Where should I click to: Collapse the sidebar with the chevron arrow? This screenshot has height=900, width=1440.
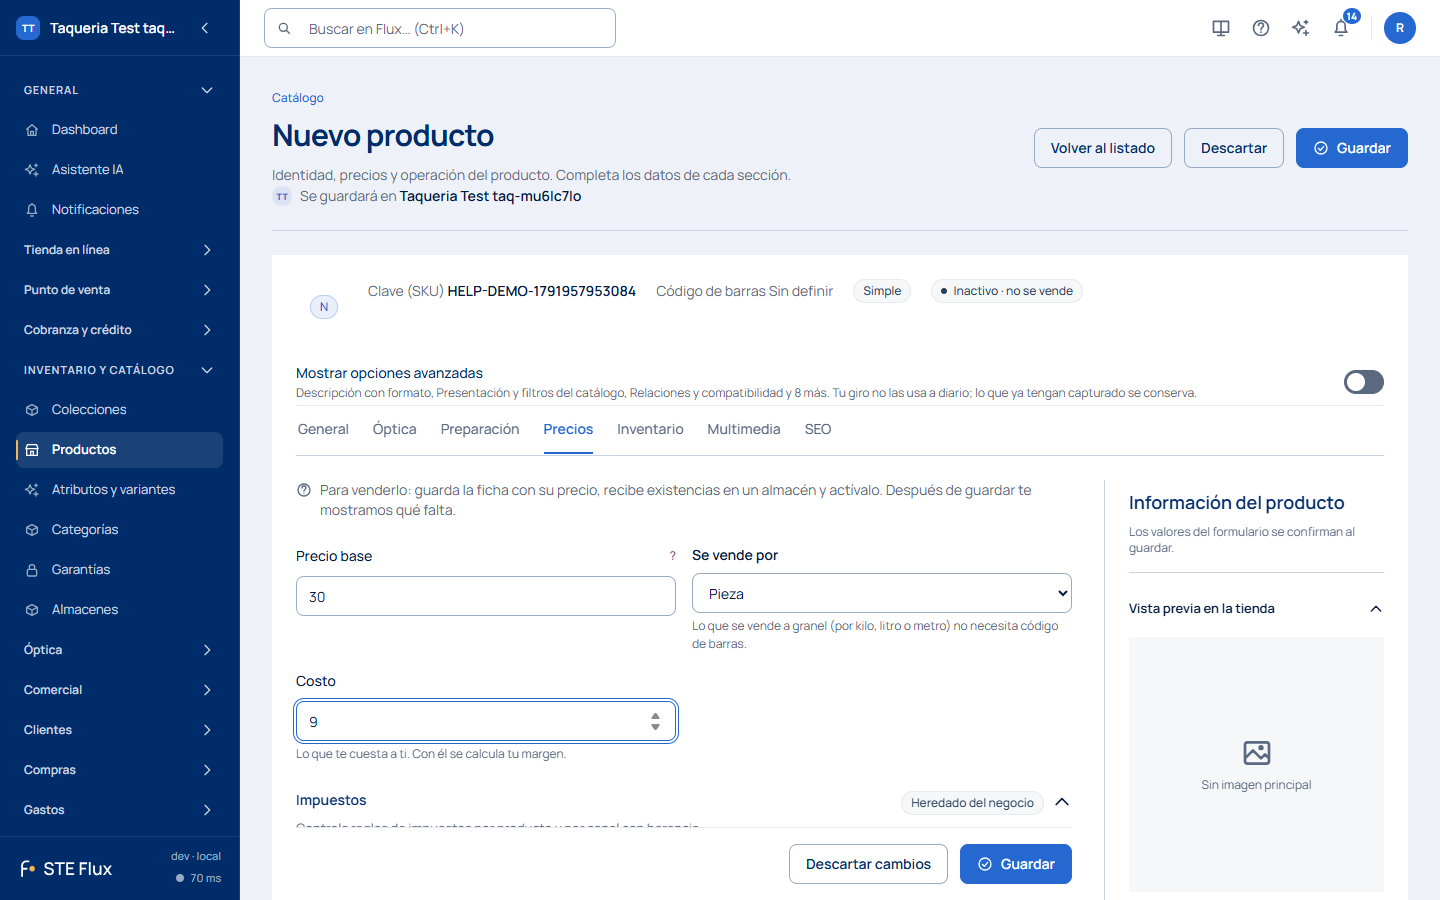(205, 28)
